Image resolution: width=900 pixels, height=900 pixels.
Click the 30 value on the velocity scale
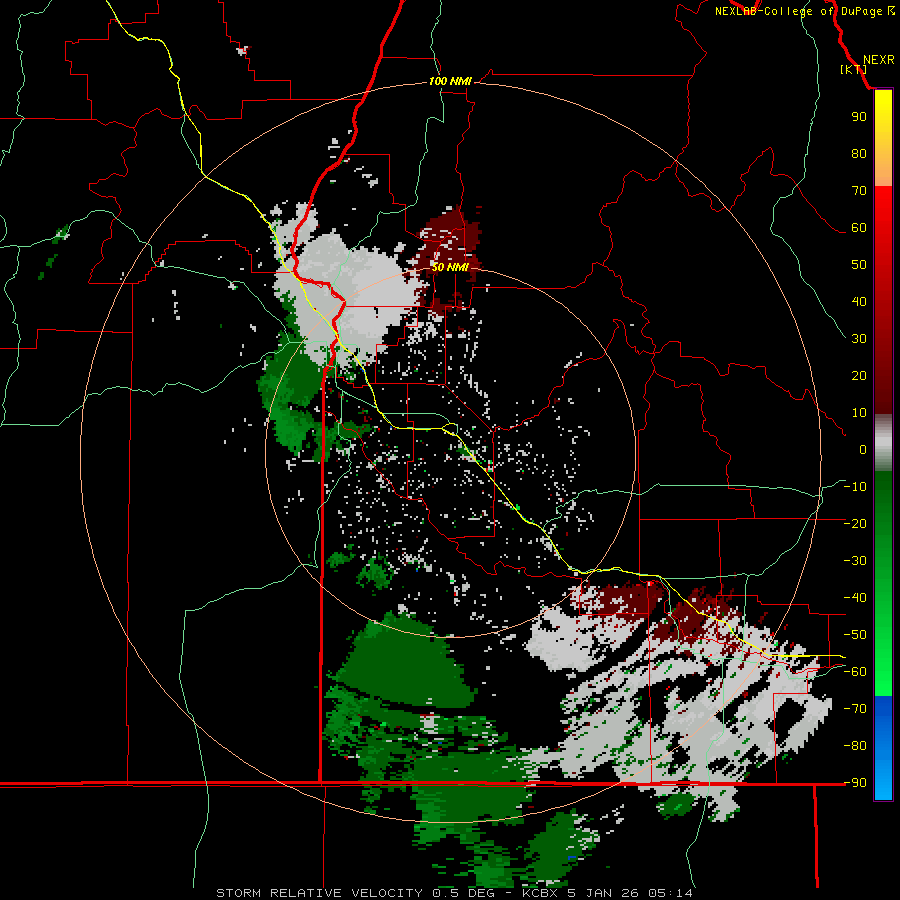[x=859, y=339]
